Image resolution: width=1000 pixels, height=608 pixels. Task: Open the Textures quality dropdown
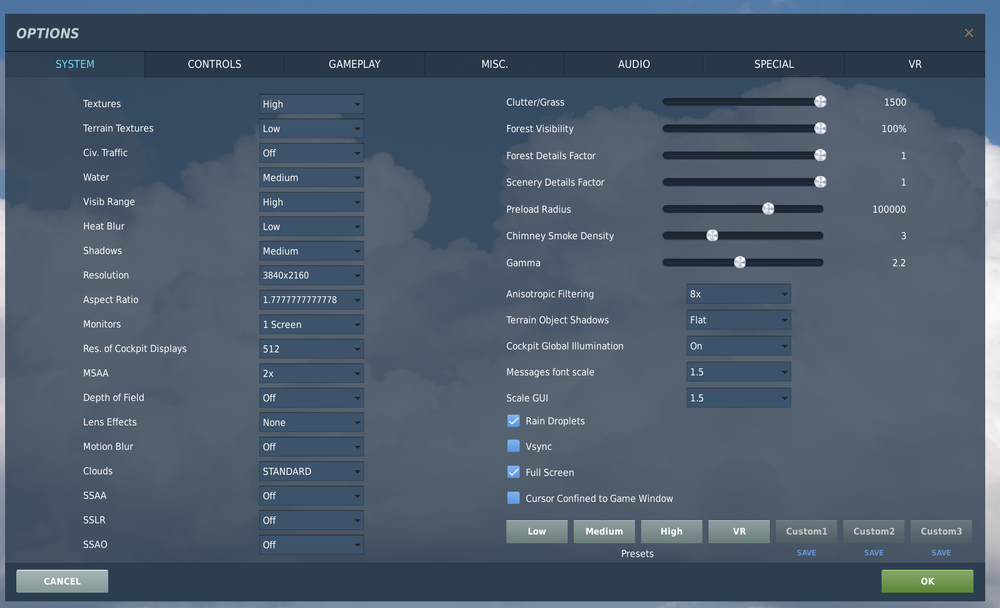[310, 103]
